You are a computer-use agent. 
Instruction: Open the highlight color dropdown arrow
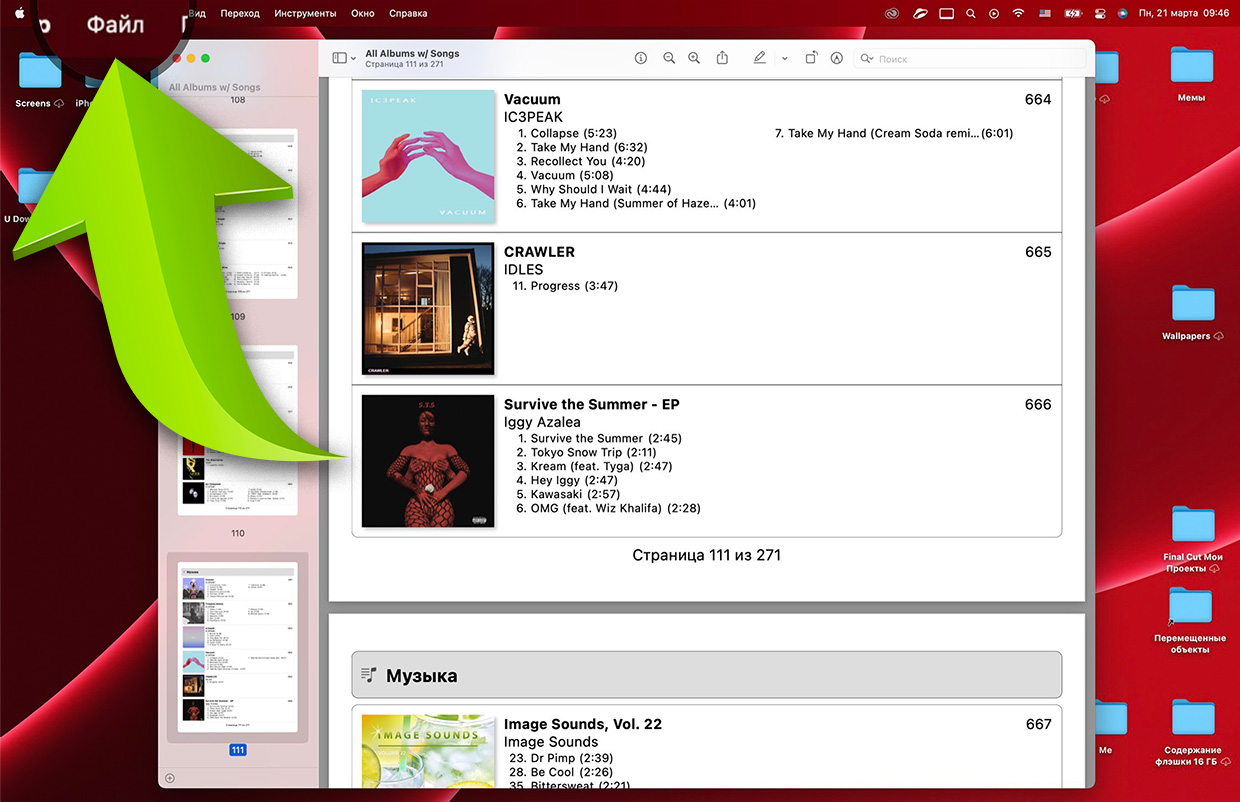click(x=784, y=59)
